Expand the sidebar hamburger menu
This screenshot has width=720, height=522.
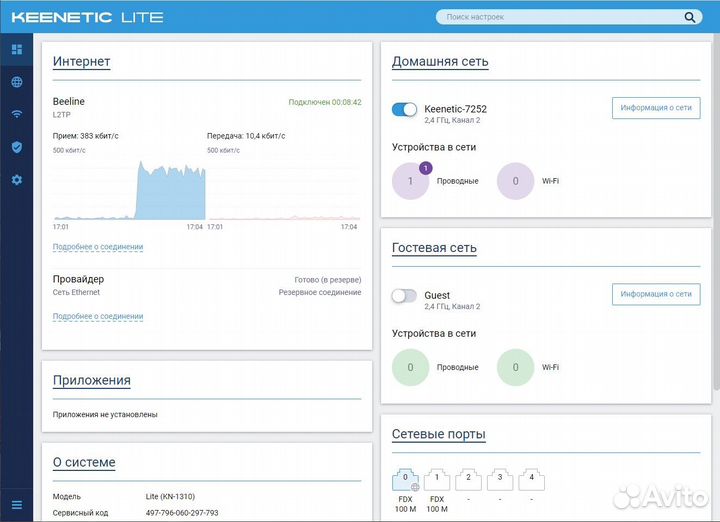[x=16, y=505]
